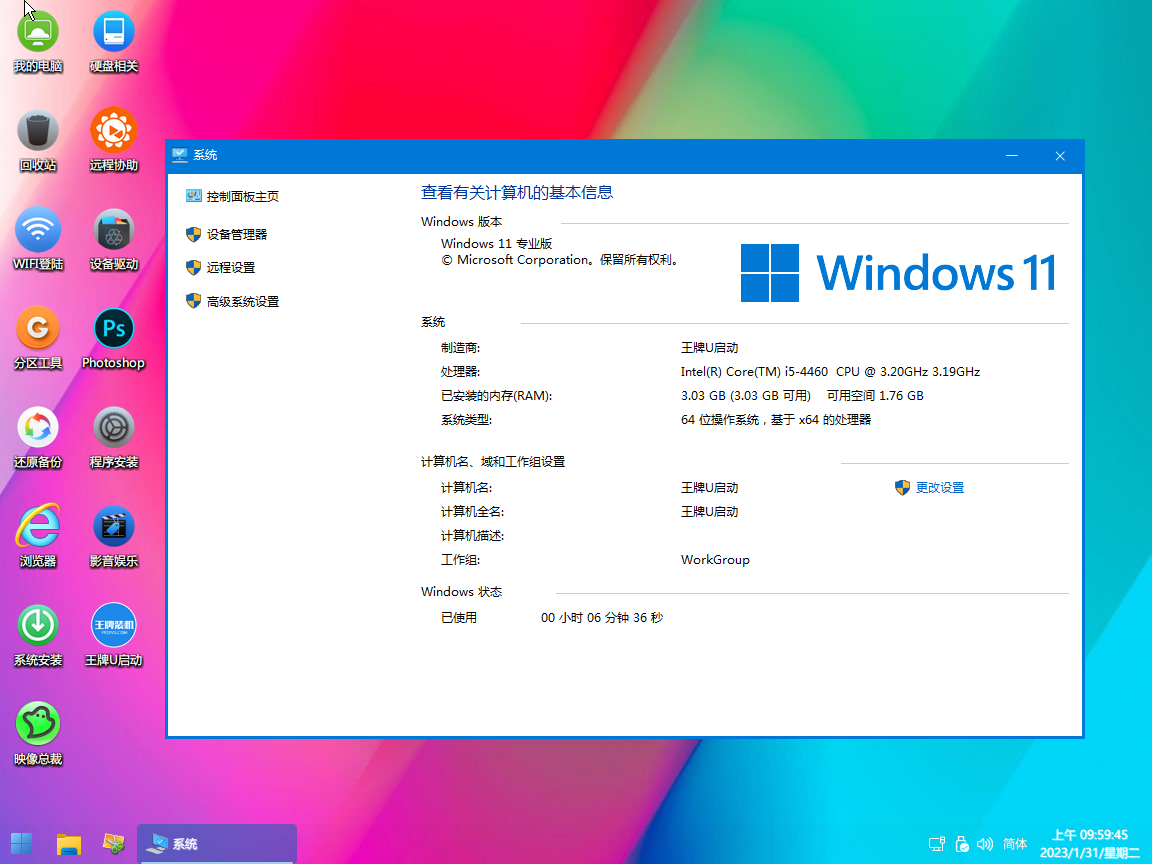
Task: Open the 程序安装 desktop icon
Action: 114,438
